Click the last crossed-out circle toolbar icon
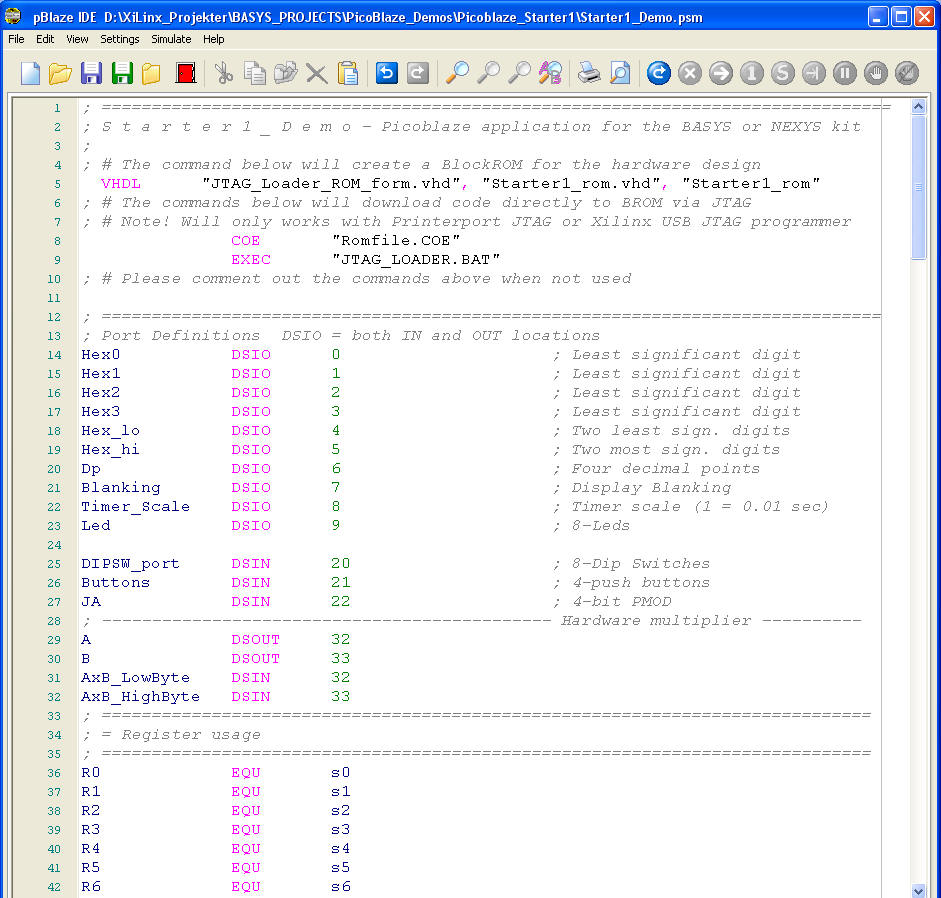This screenshot has height=898, width=941. 906,73
